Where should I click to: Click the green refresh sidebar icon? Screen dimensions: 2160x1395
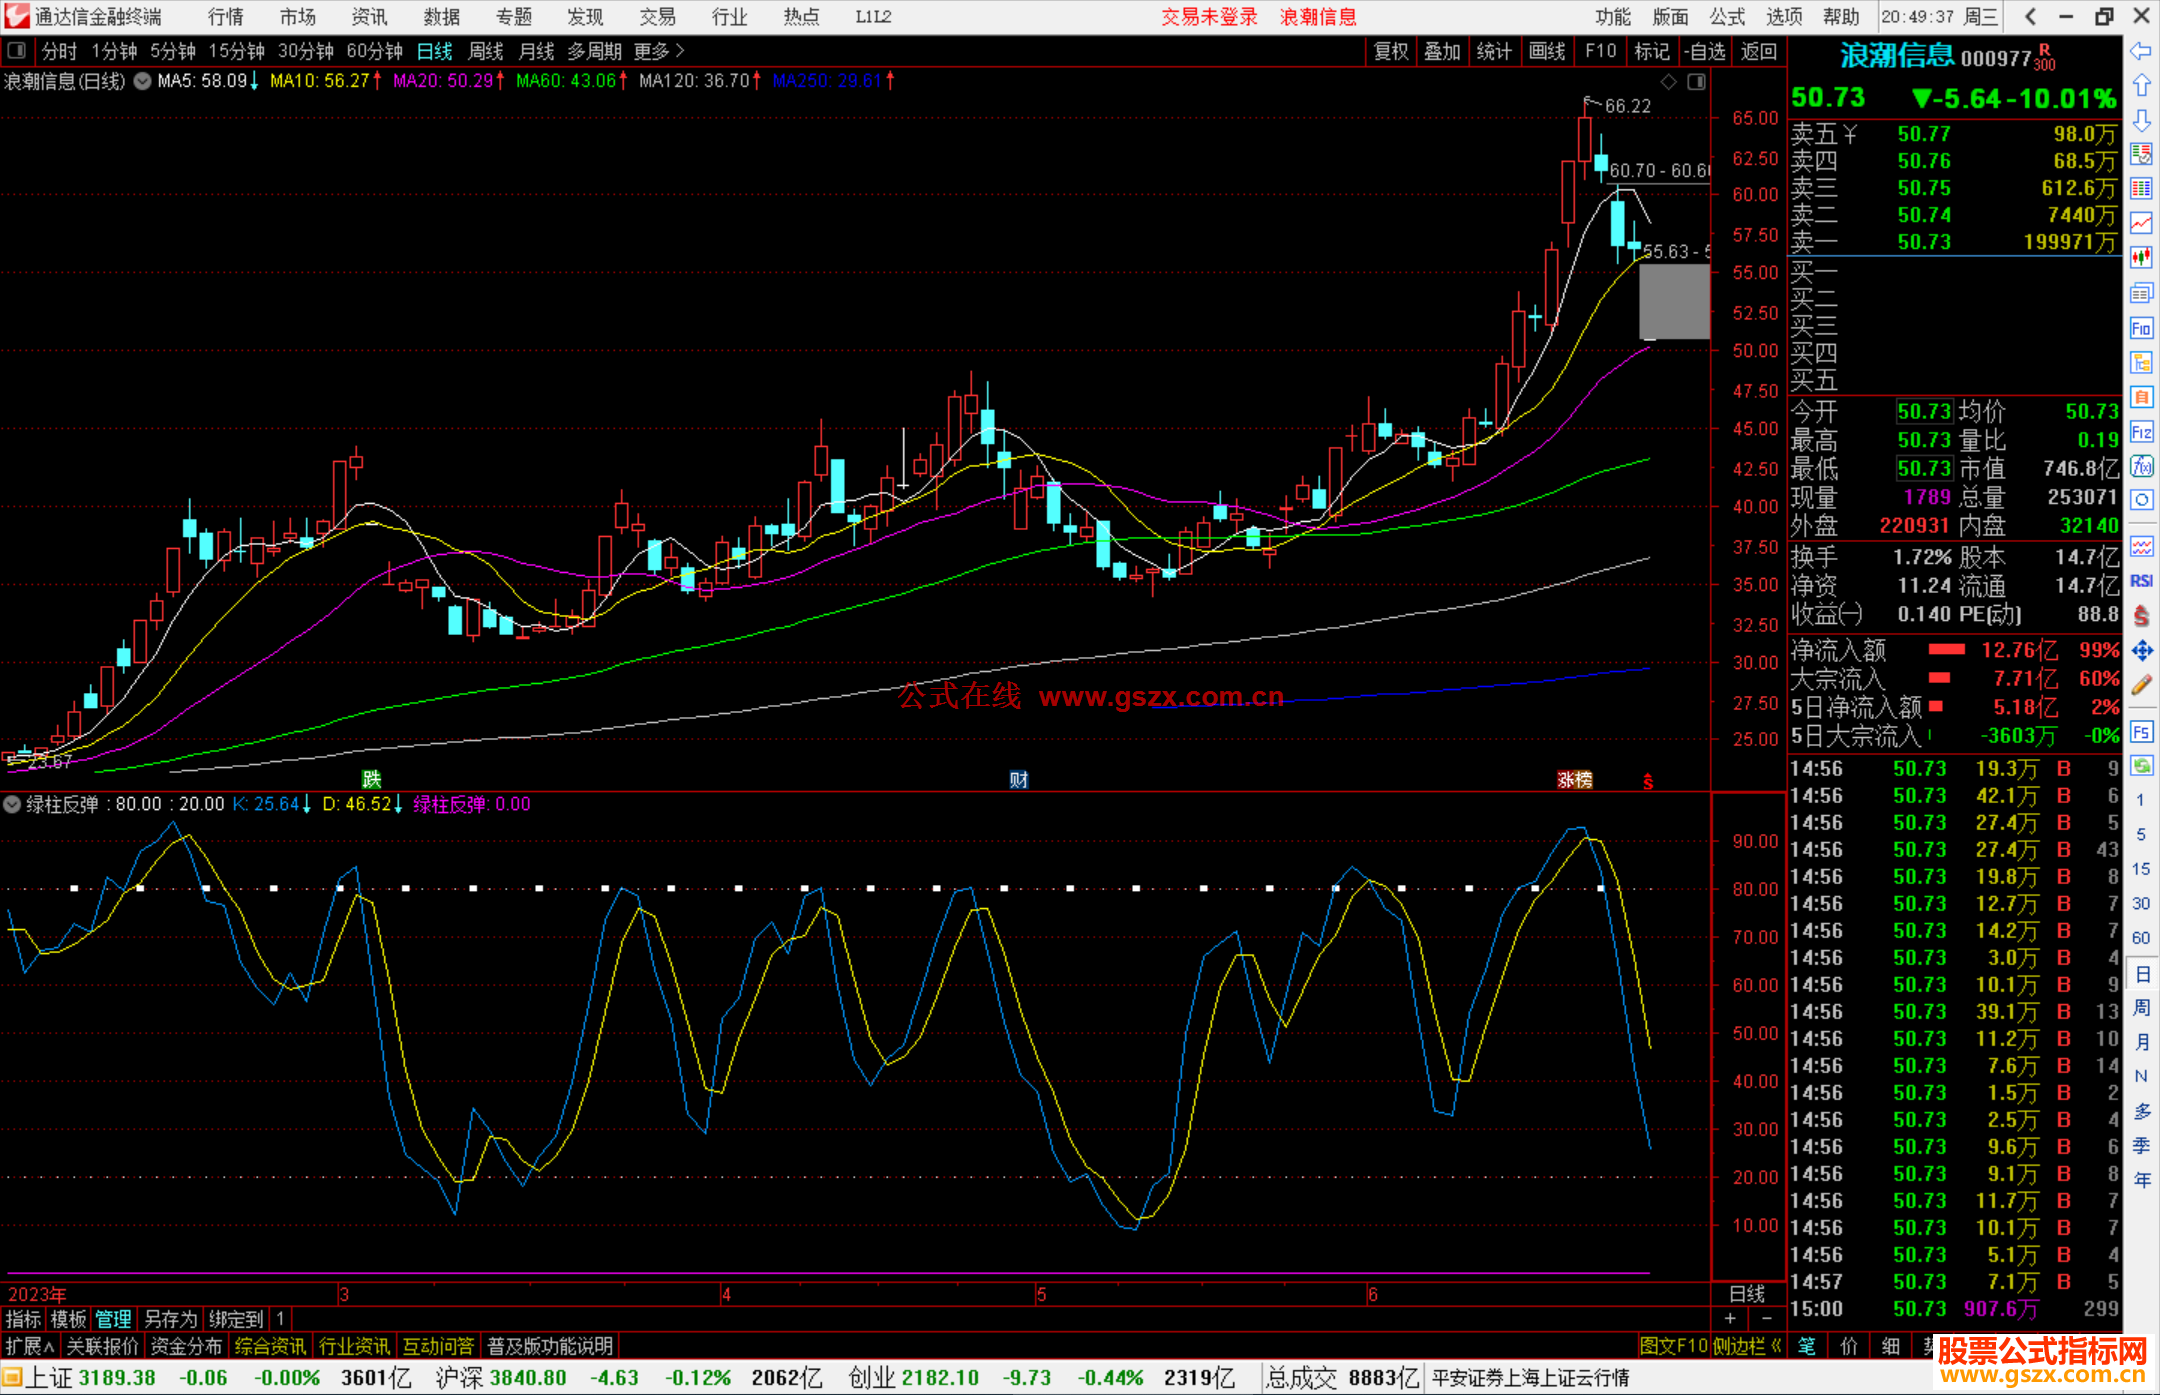pos(2141,766)
